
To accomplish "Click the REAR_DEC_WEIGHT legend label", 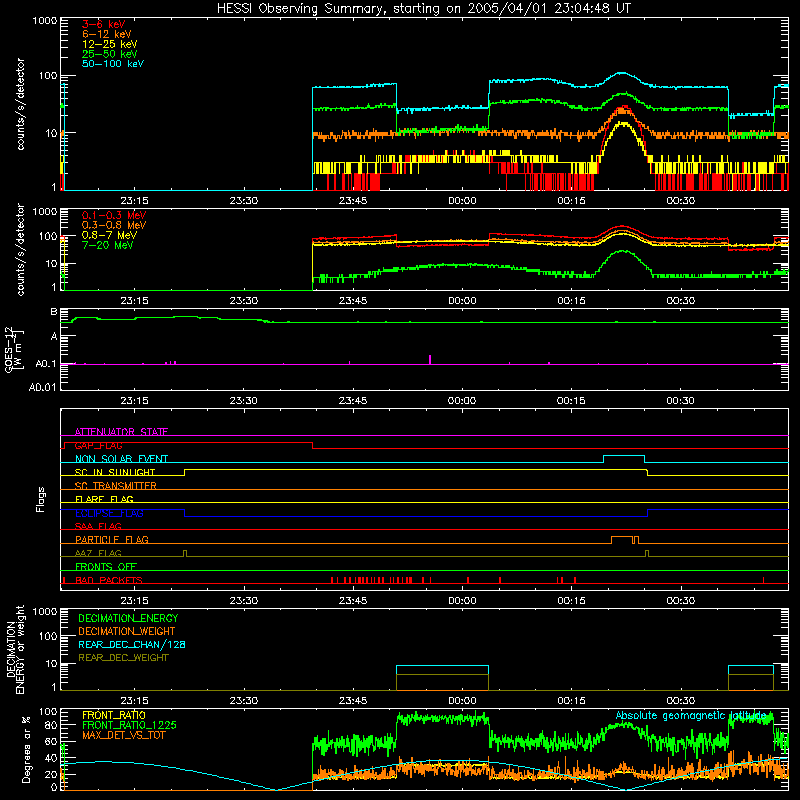I will (123, 658).
